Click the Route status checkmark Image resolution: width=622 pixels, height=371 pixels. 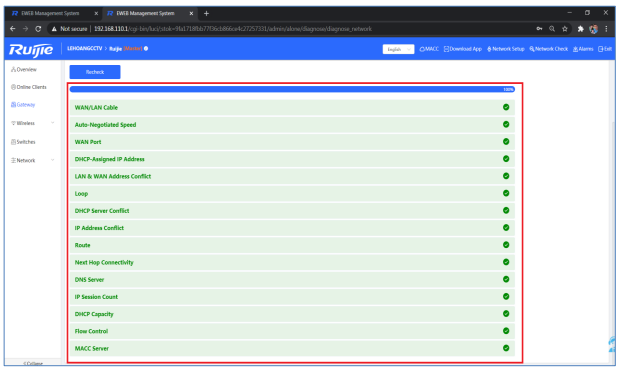[x=506, y=245]
